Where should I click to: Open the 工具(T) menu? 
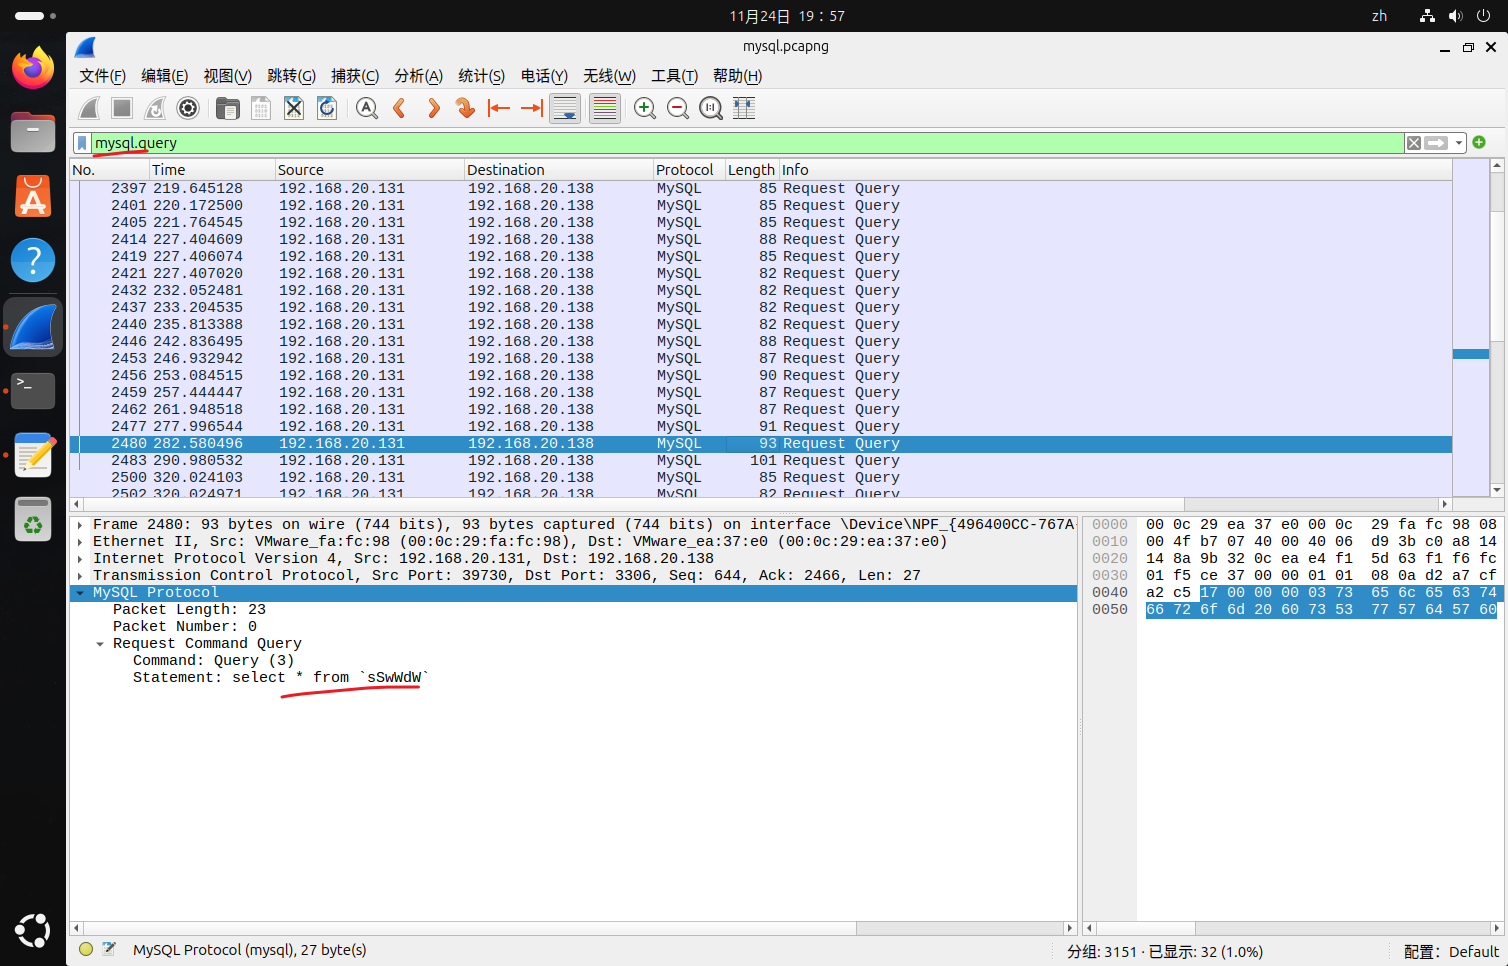(674, 76)
